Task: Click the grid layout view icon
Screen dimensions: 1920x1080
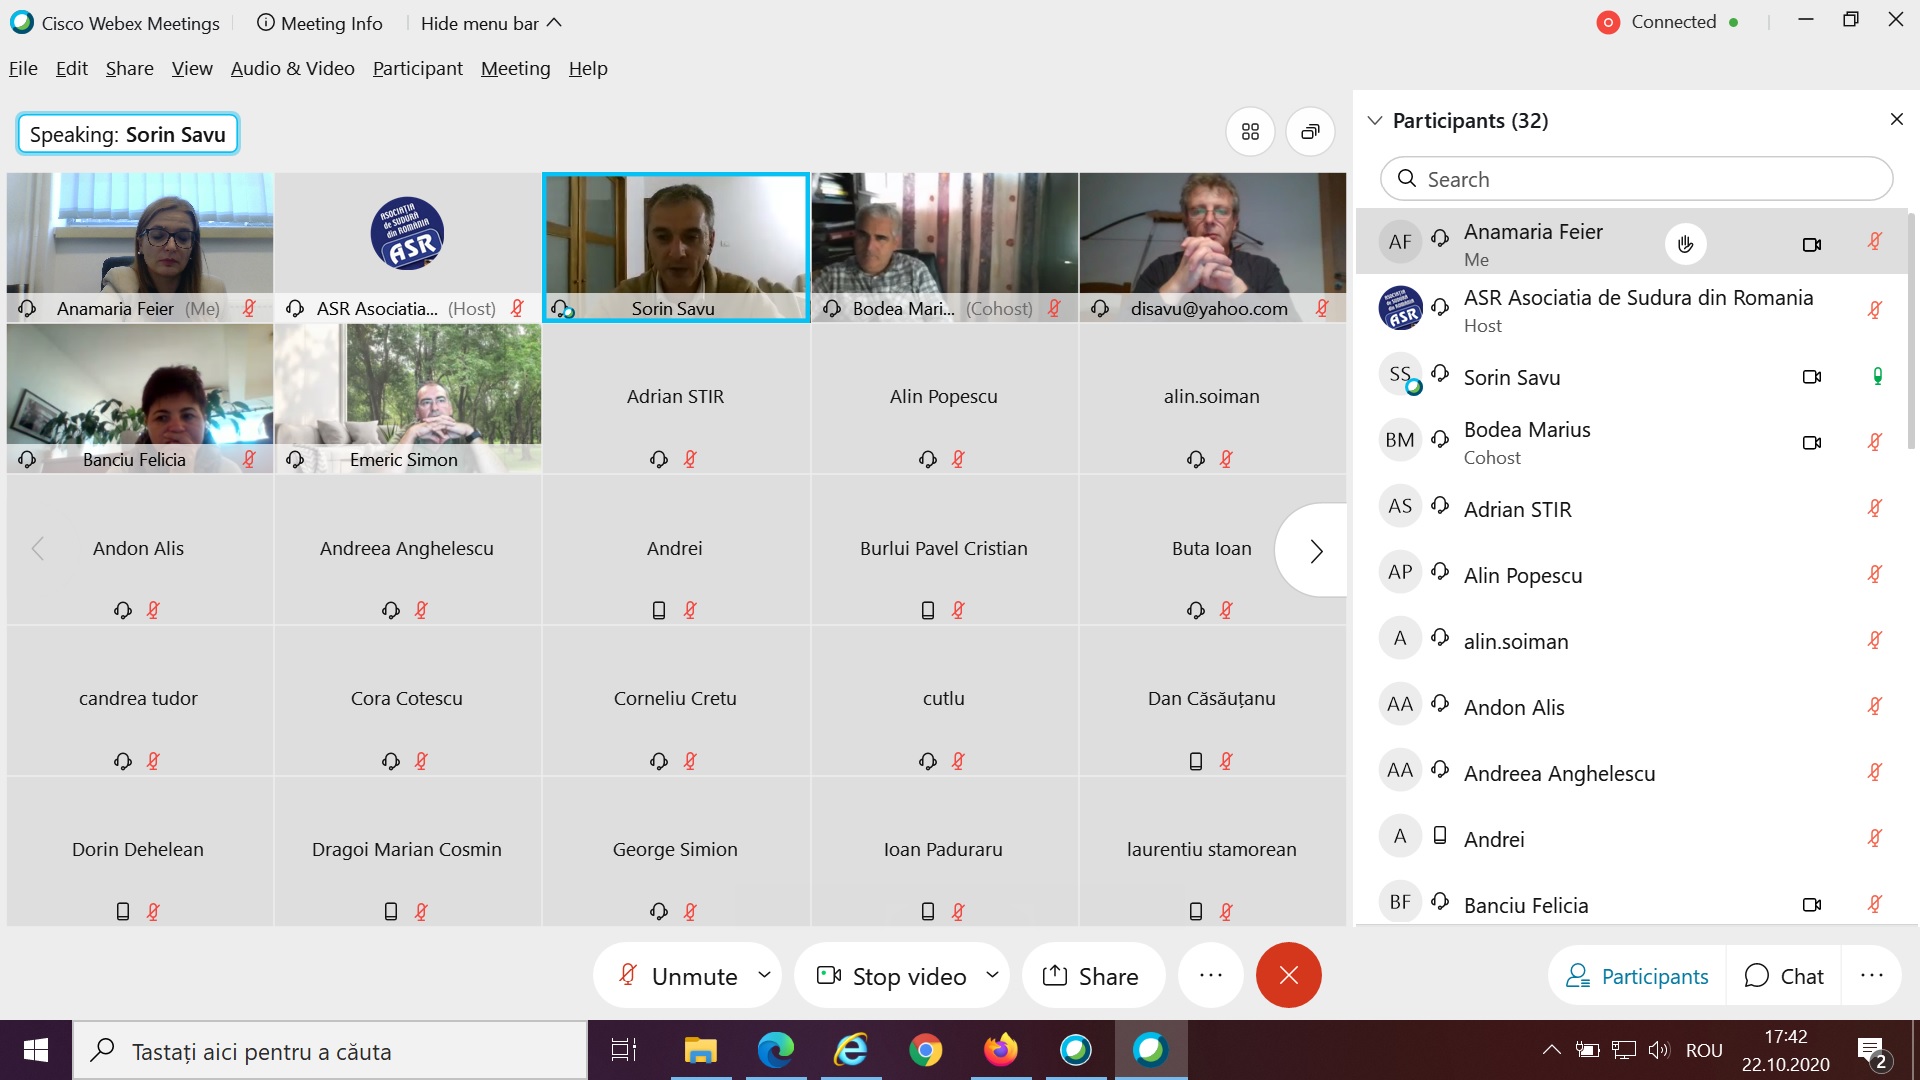Action: [x=1250, y=132]
